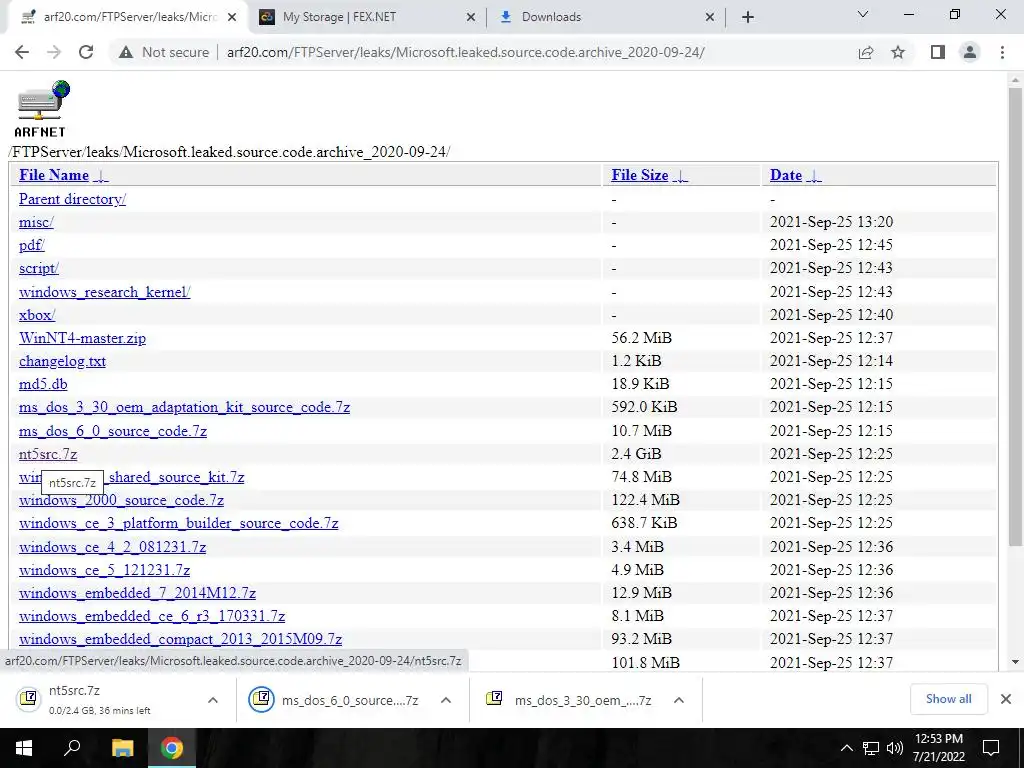Share this page using the share icon

coord(865,52)
